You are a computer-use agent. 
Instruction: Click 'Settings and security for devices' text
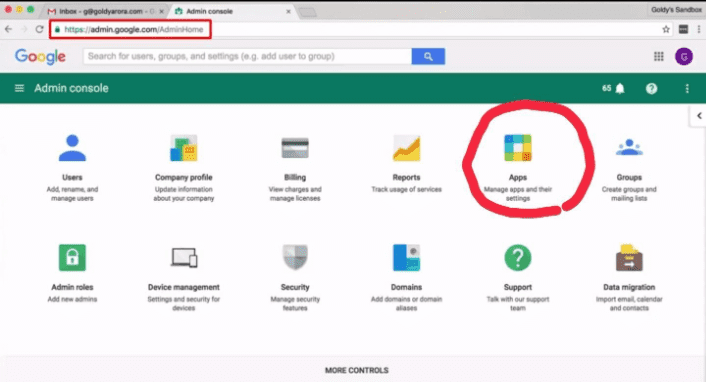pyautogui.click(x=184, y=304)
